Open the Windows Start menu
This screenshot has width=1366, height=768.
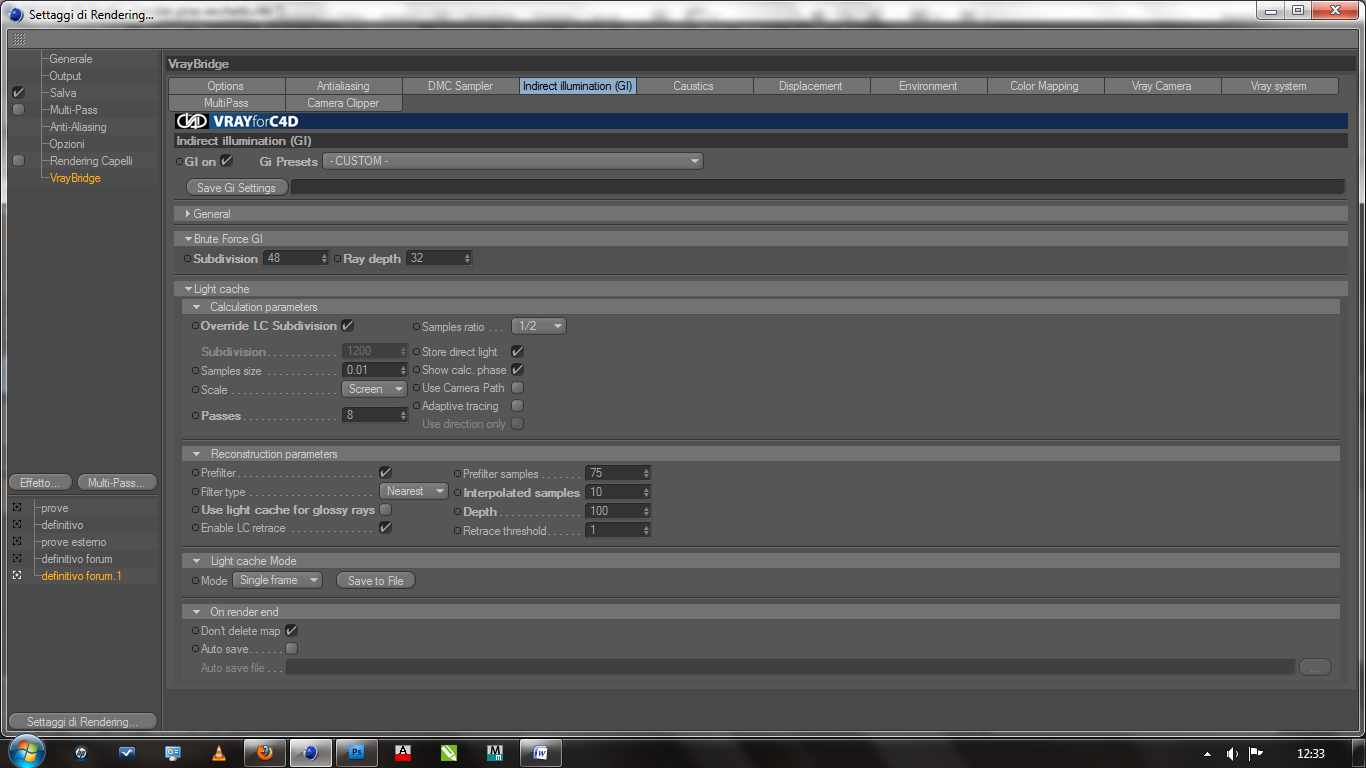(x=25, y=752)
